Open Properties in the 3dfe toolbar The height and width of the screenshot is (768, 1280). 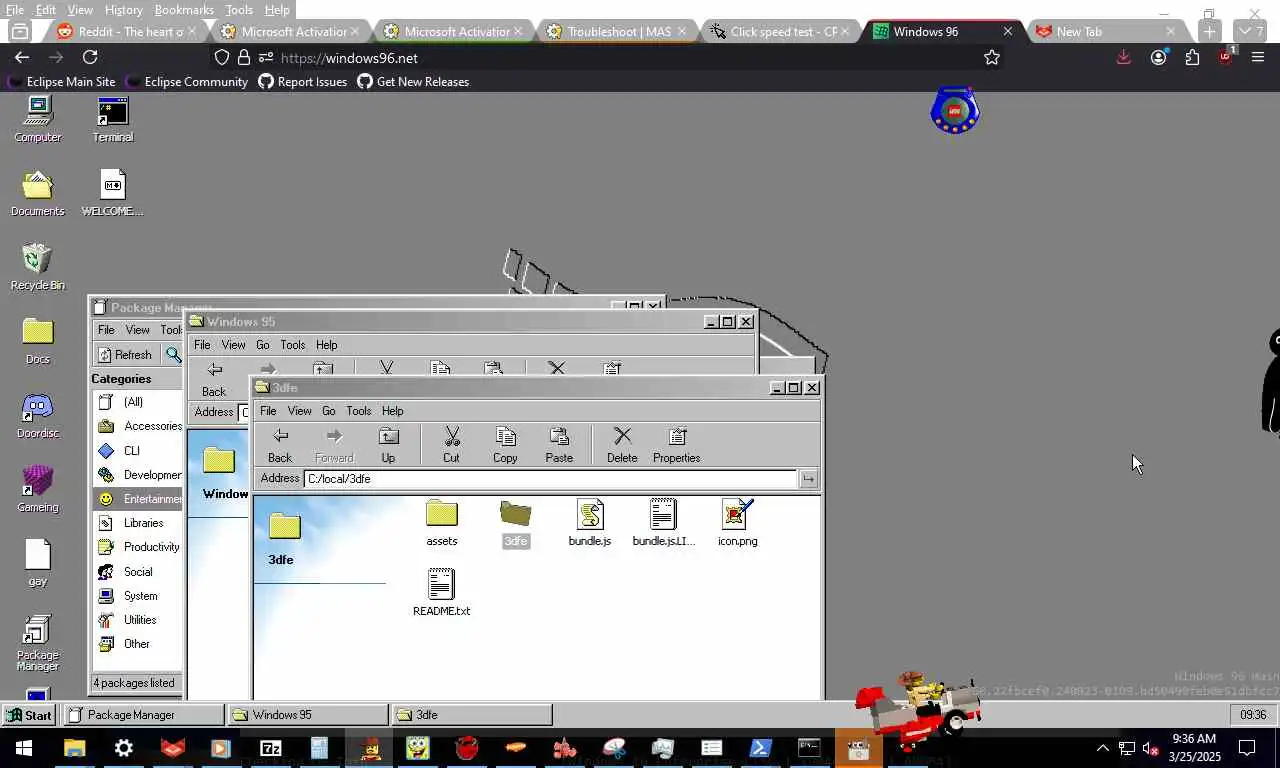point(677,445)
